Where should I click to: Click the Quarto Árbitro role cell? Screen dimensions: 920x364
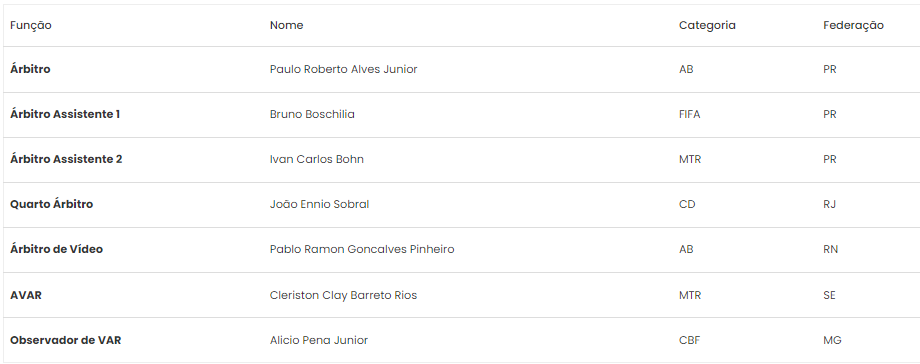coord(52,204)
